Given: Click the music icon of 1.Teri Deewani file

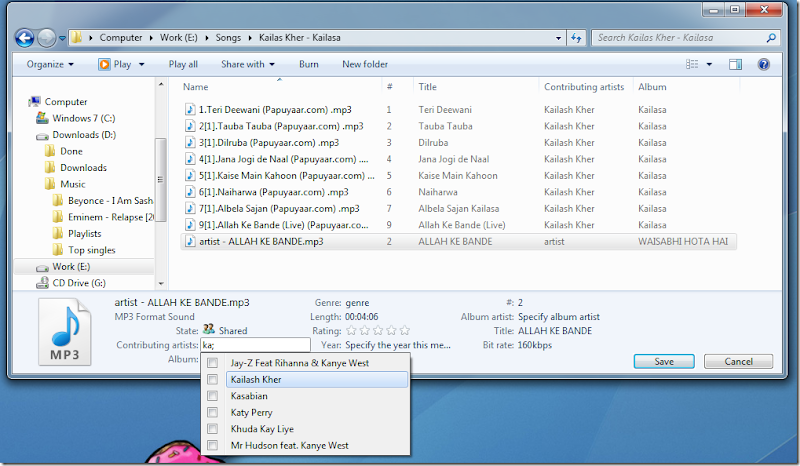Looking at the screenshot, I should click(190, 109).
